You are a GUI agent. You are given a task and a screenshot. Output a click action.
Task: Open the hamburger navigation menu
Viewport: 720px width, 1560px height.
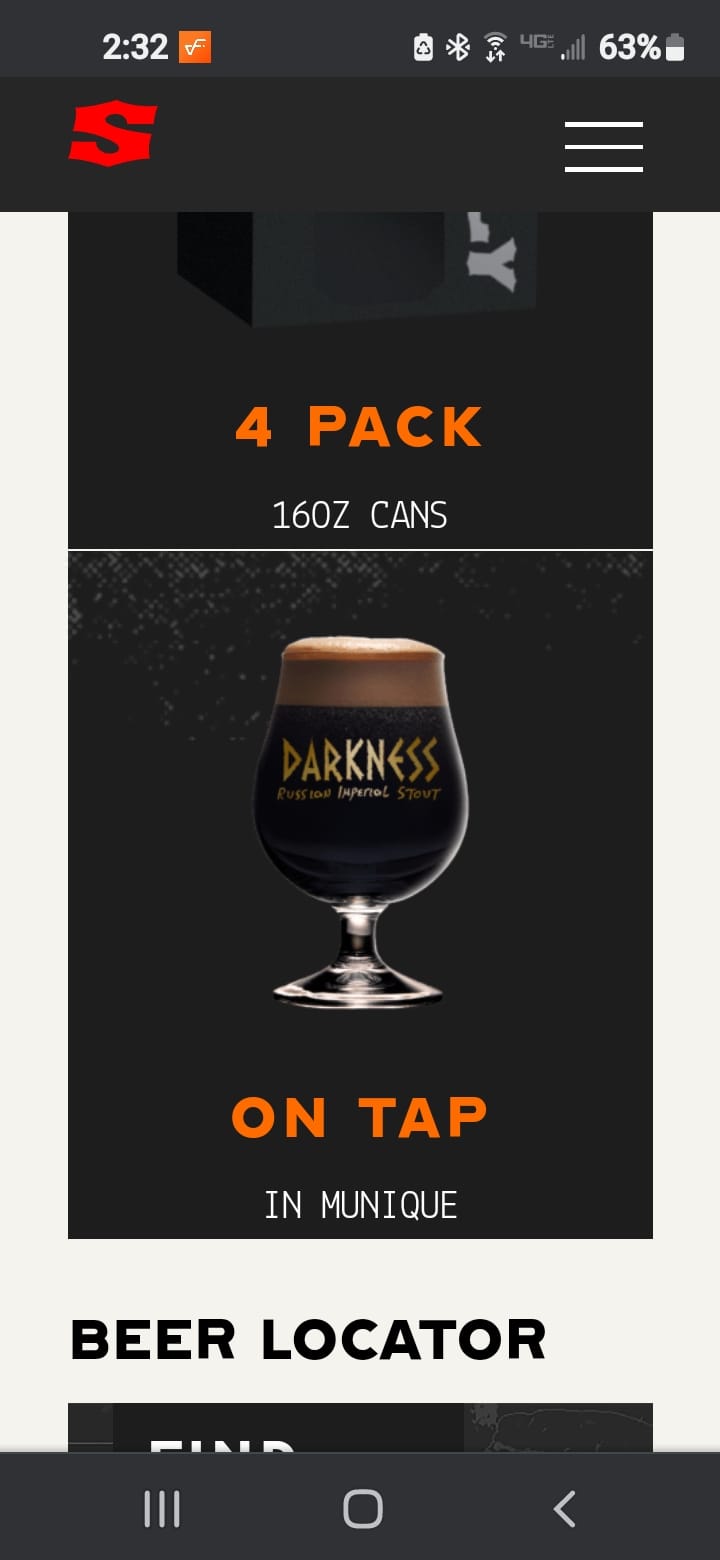603,147
